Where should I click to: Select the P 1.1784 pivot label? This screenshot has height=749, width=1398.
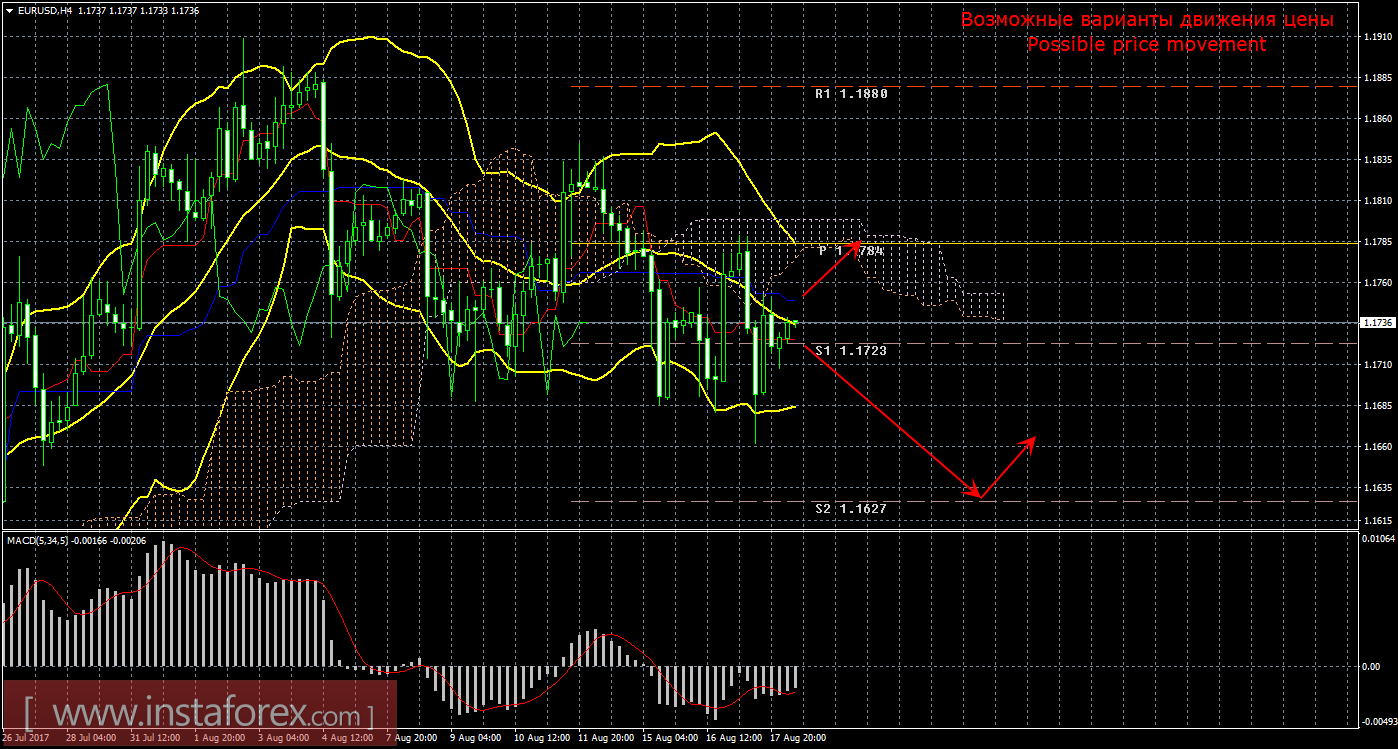pyautogui.click(x=851, y=251)
